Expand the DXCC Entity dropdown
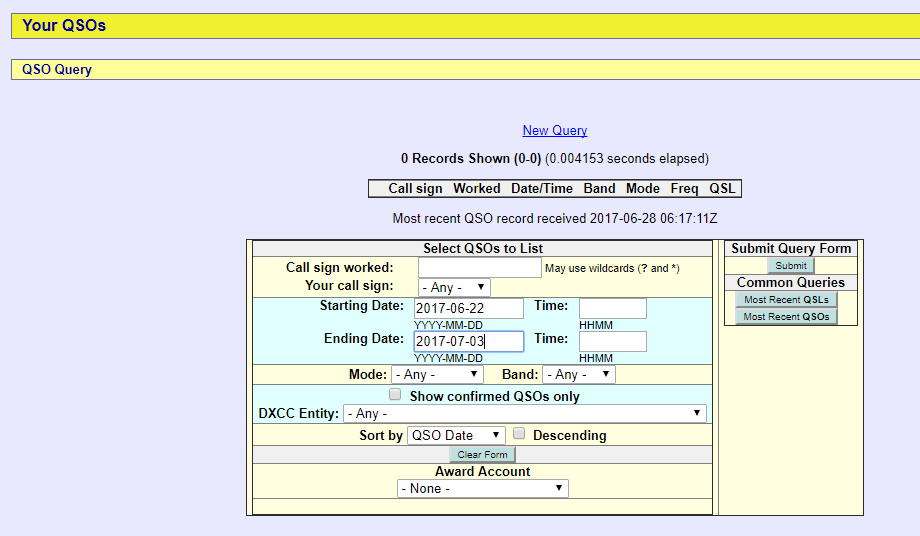The height and width of the screenshot is (536, 920). coord(525,413)
